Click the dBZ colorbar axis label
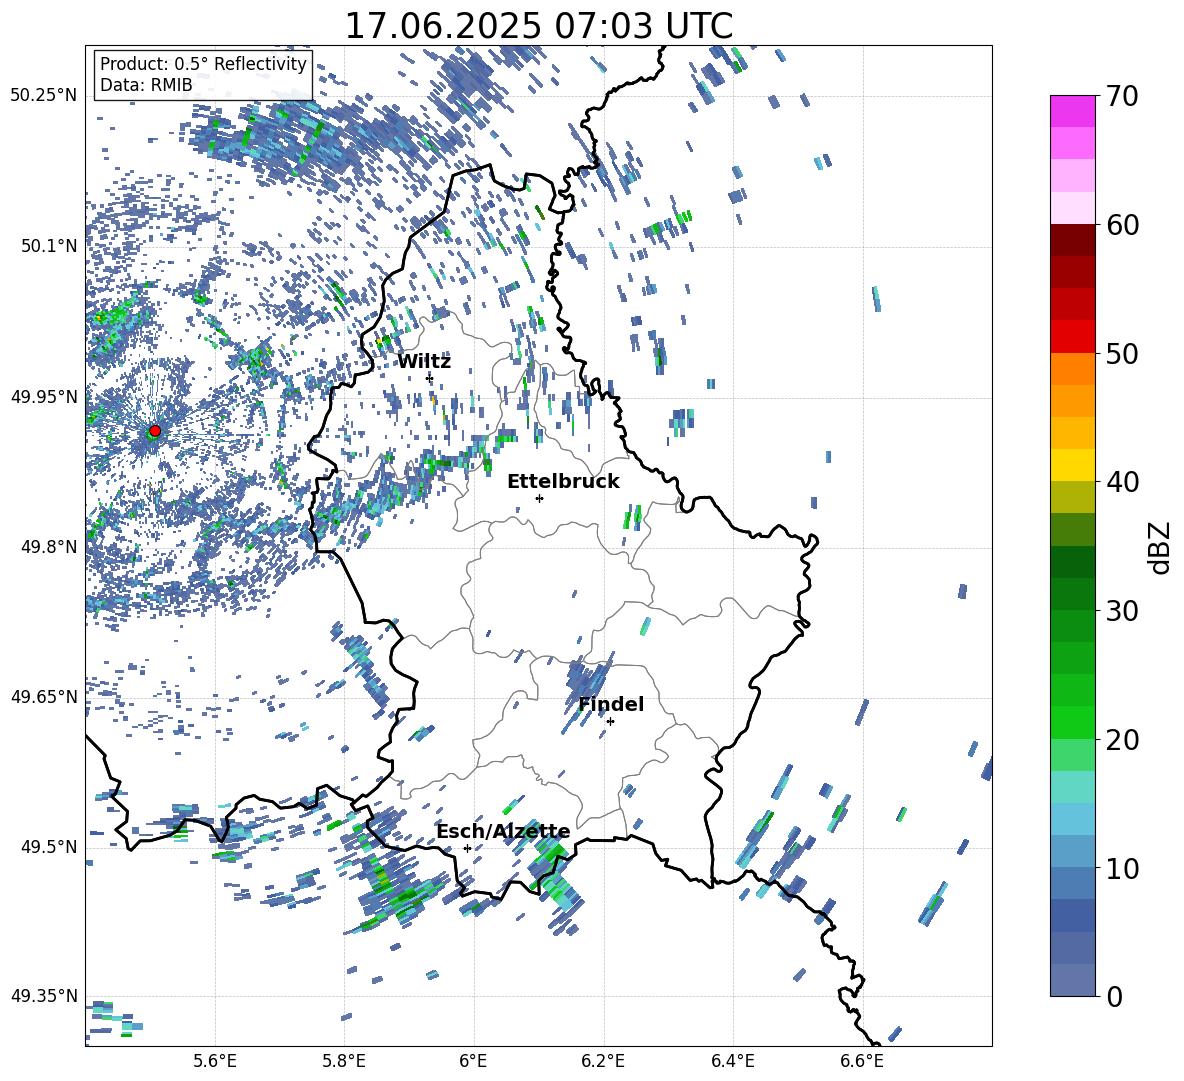This screenshot has height=1081, width=1184. click(x=1161, y=547)
